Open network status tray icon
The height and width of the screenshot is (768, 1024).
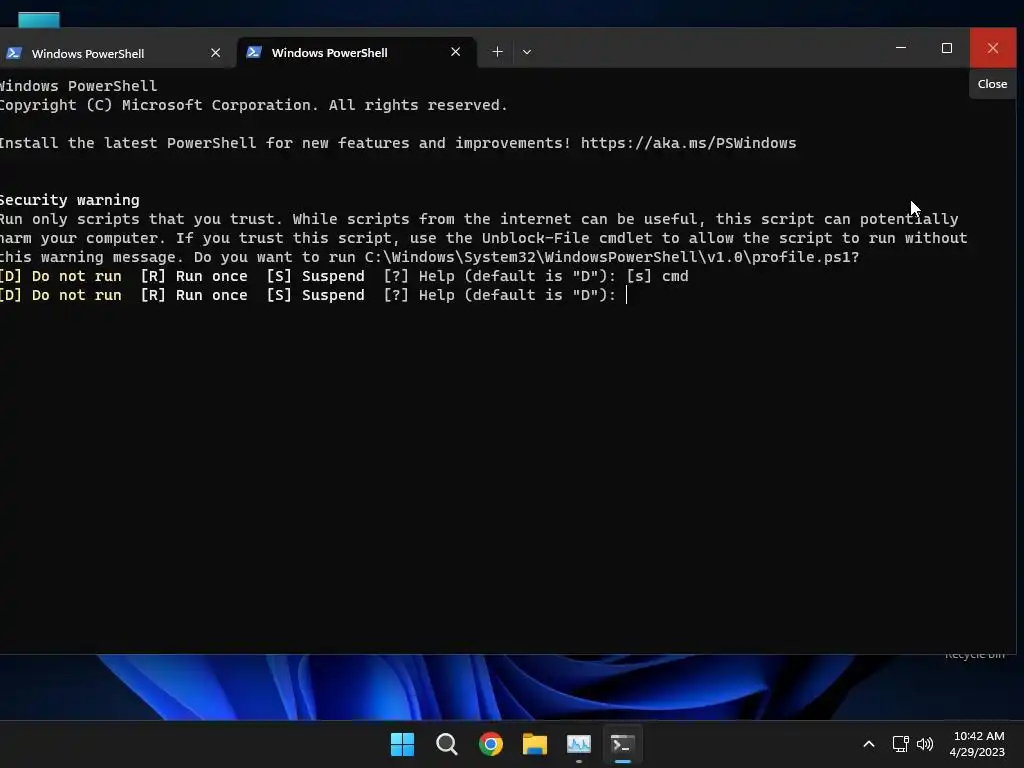pyautogui.click(x=901, y=744)
